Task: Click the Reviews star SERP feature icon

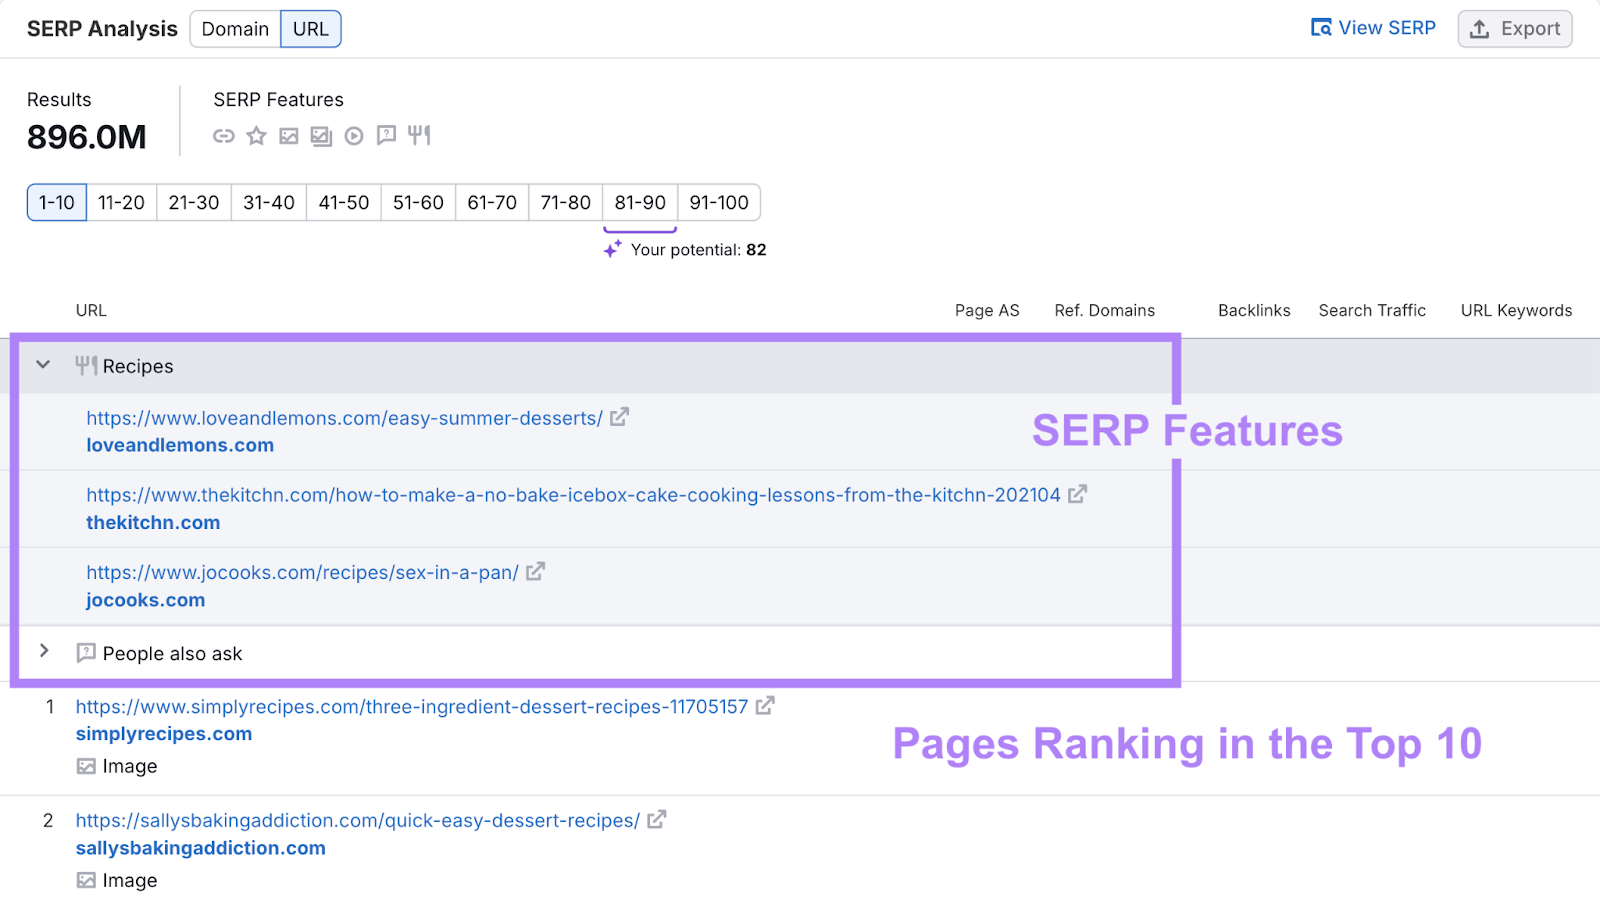Action: [x=256, y=135]
